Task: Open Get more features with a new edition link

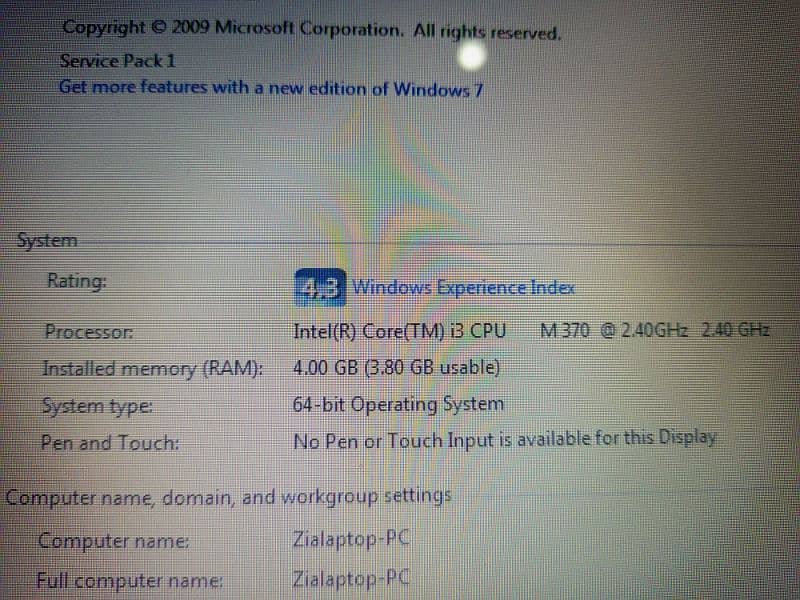Action: (x=271, y=88)
